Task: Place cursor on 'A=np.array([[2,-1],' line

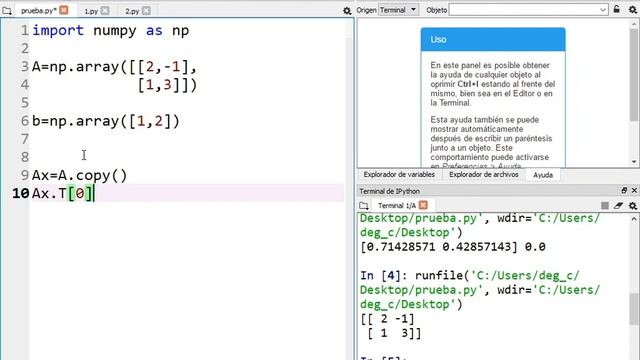Action: (114, 67)
